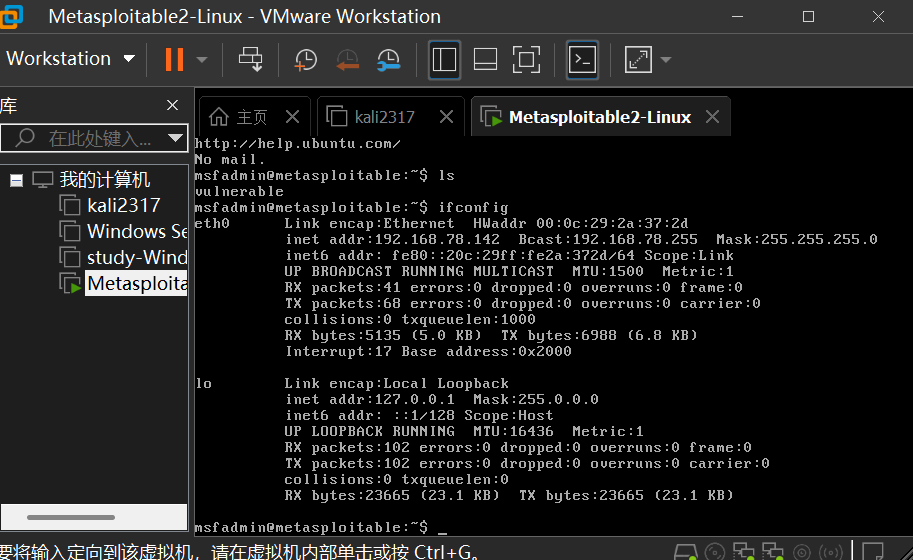The image size is (913, 560).
Task: Click the VMware Workstation logo icon
Action: 10,16
